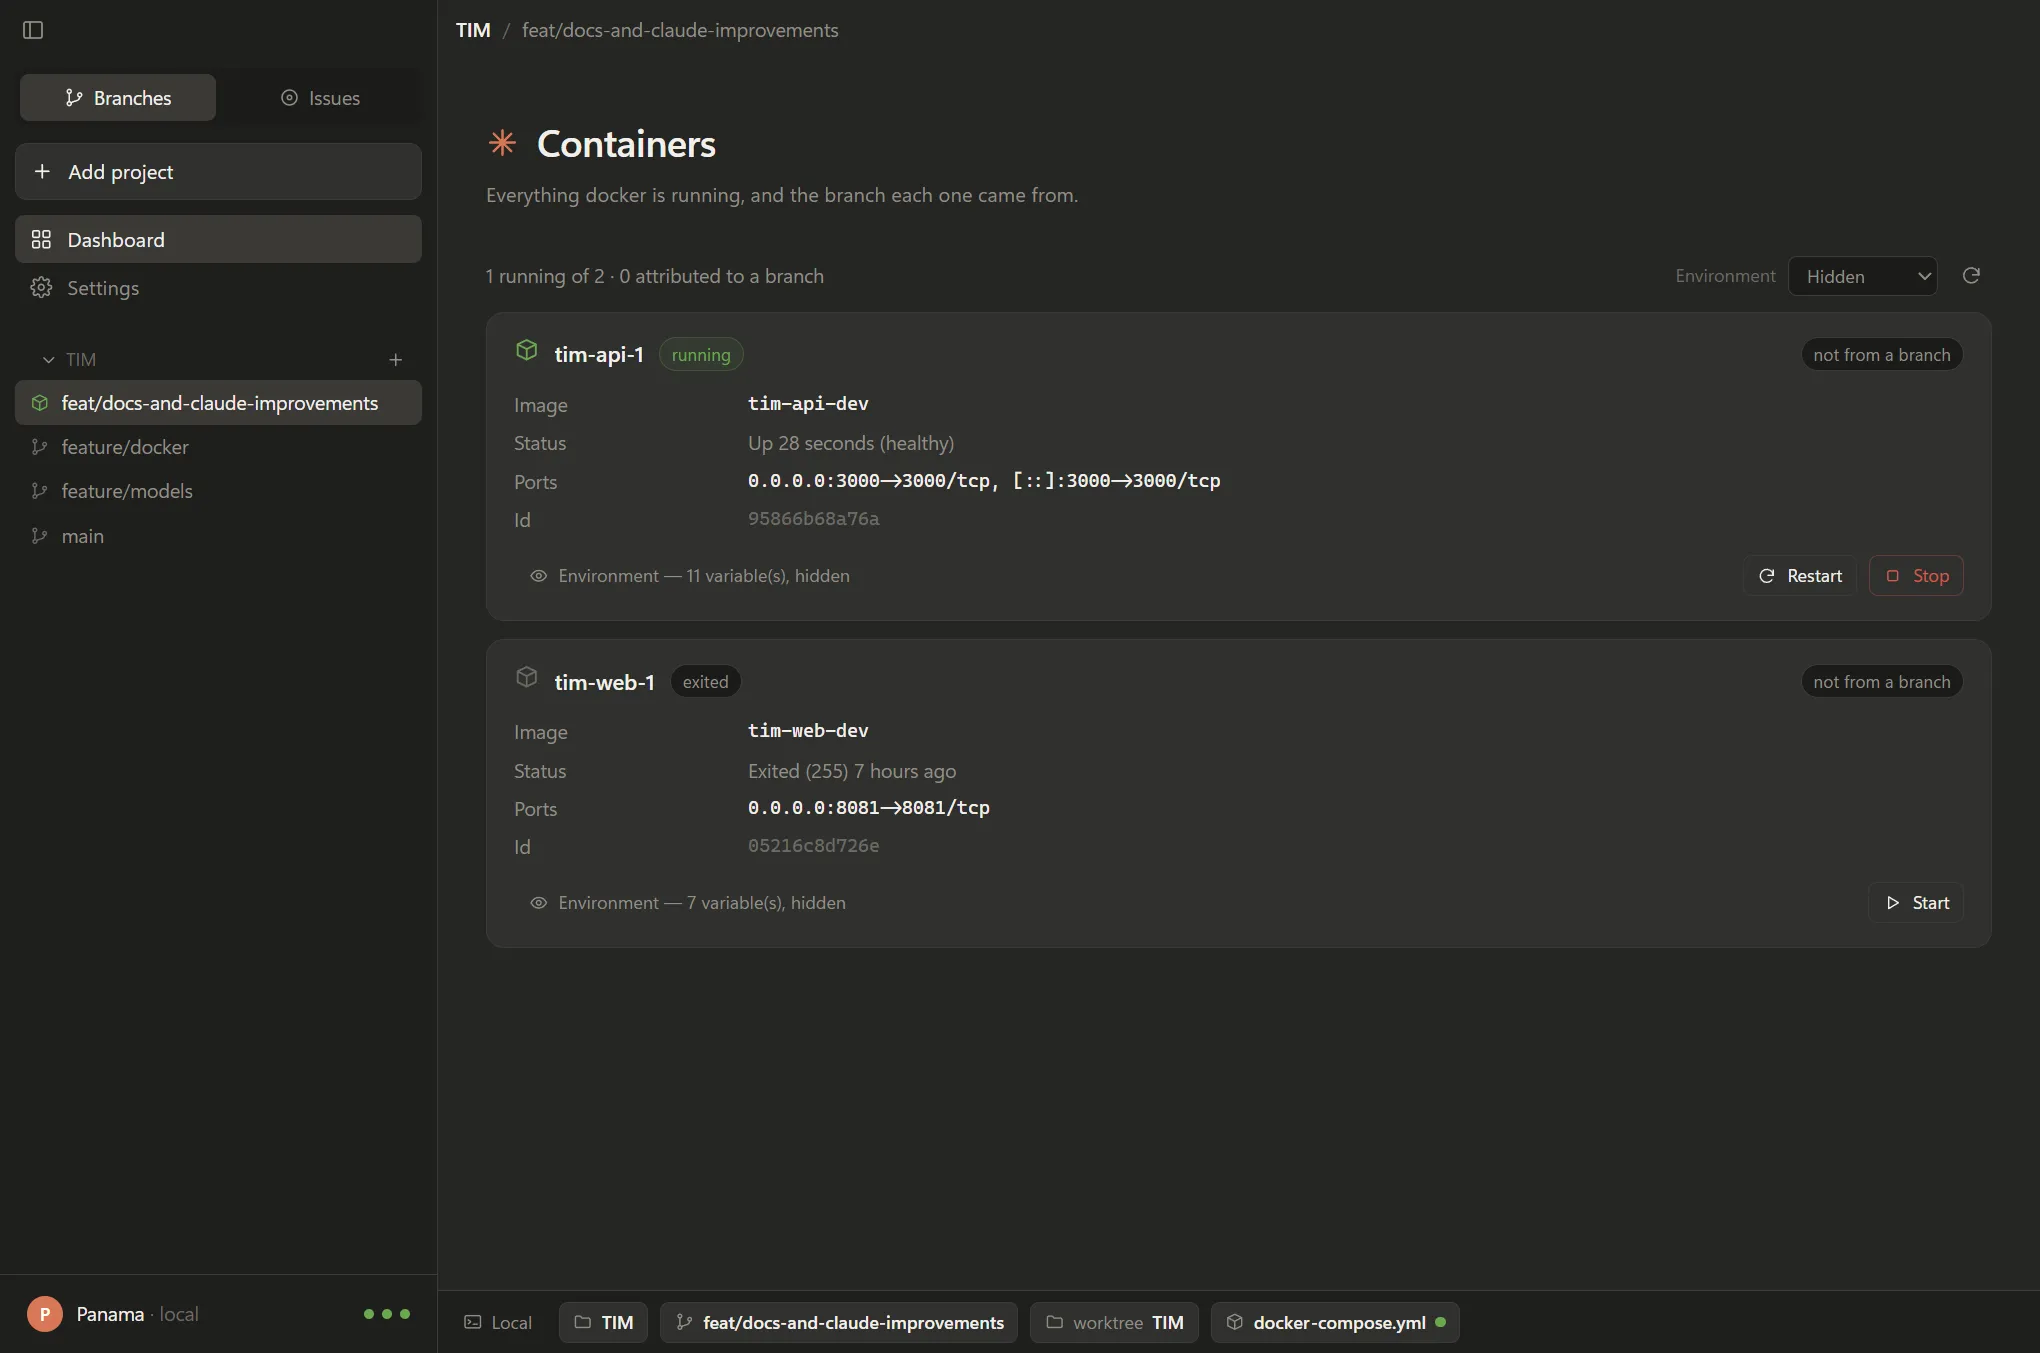Click the tim-web-1 container cube icon
The width and height of the screenshot is (2040, 1353).
pyautogui.click(x=527, y=677)
